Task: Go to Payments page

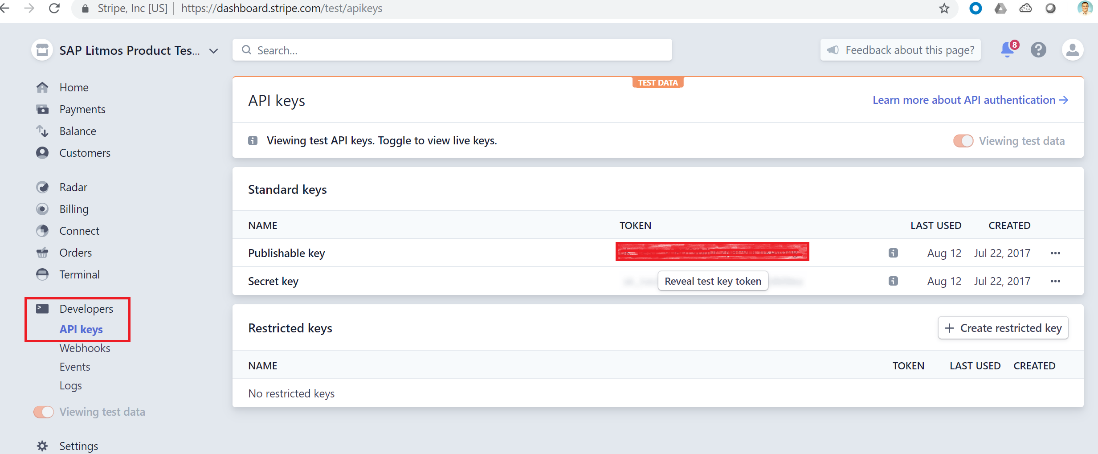Action: click(82, 109)
